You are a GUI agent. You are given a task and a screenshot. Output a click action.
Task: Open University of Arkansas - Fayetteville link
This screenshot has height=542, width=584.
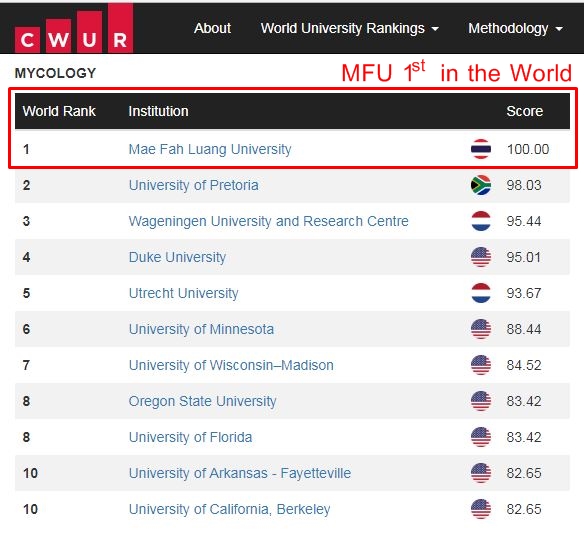click(x=239, y=473)
